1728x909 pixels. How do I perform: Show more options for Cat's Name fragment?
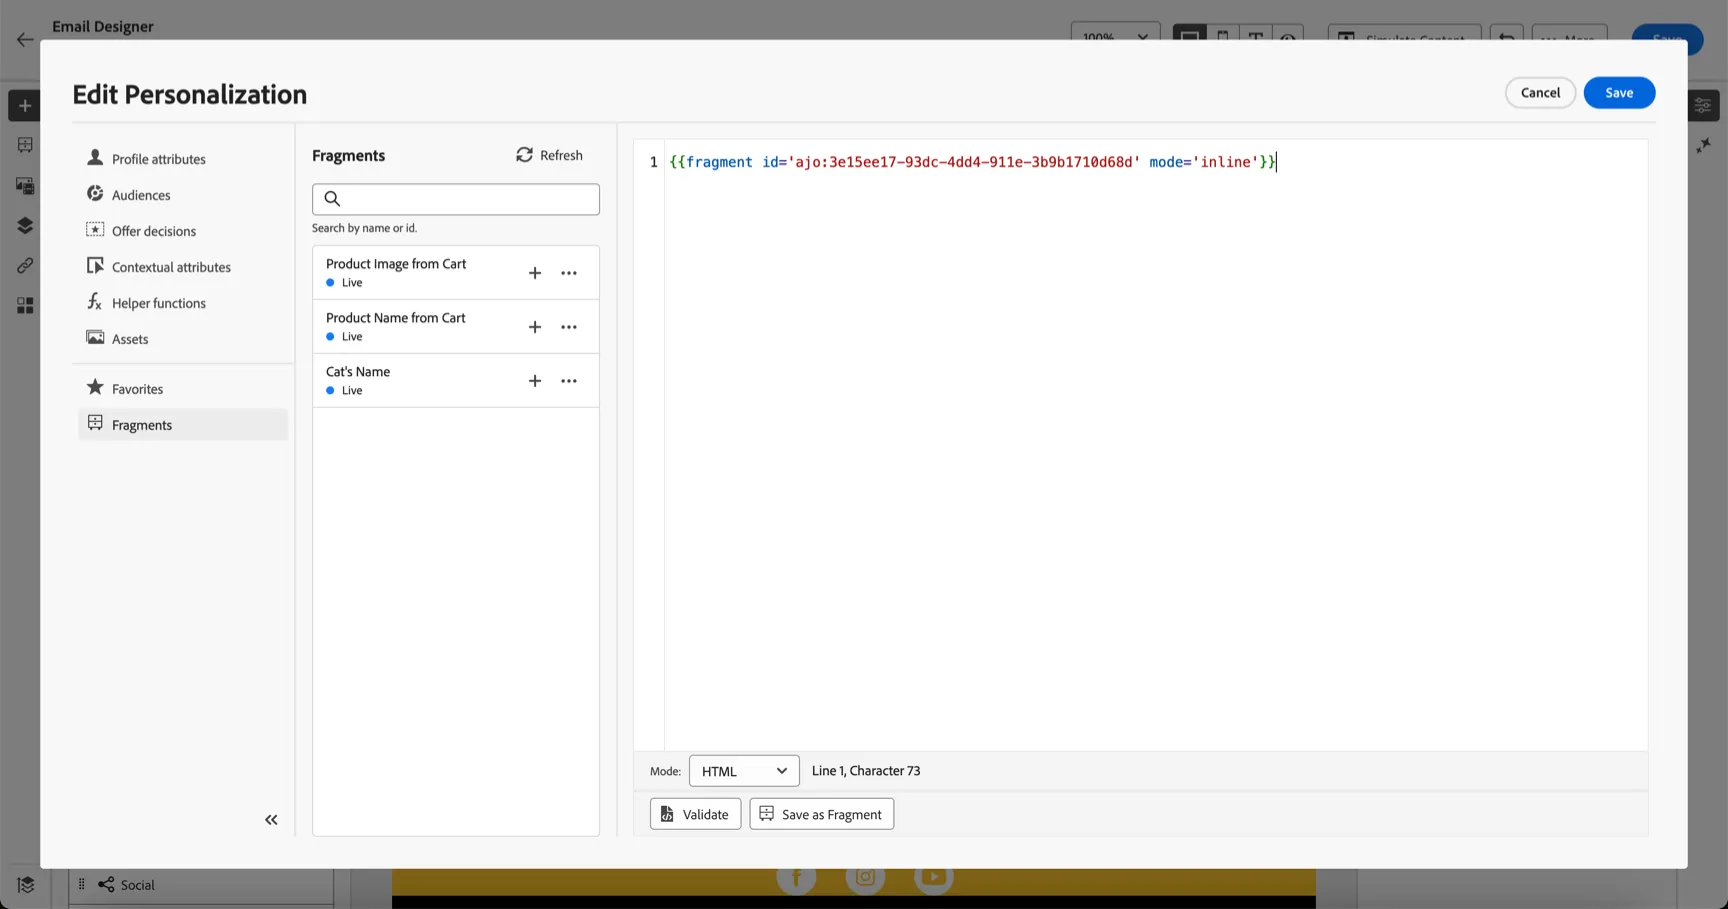pos(569,381)
